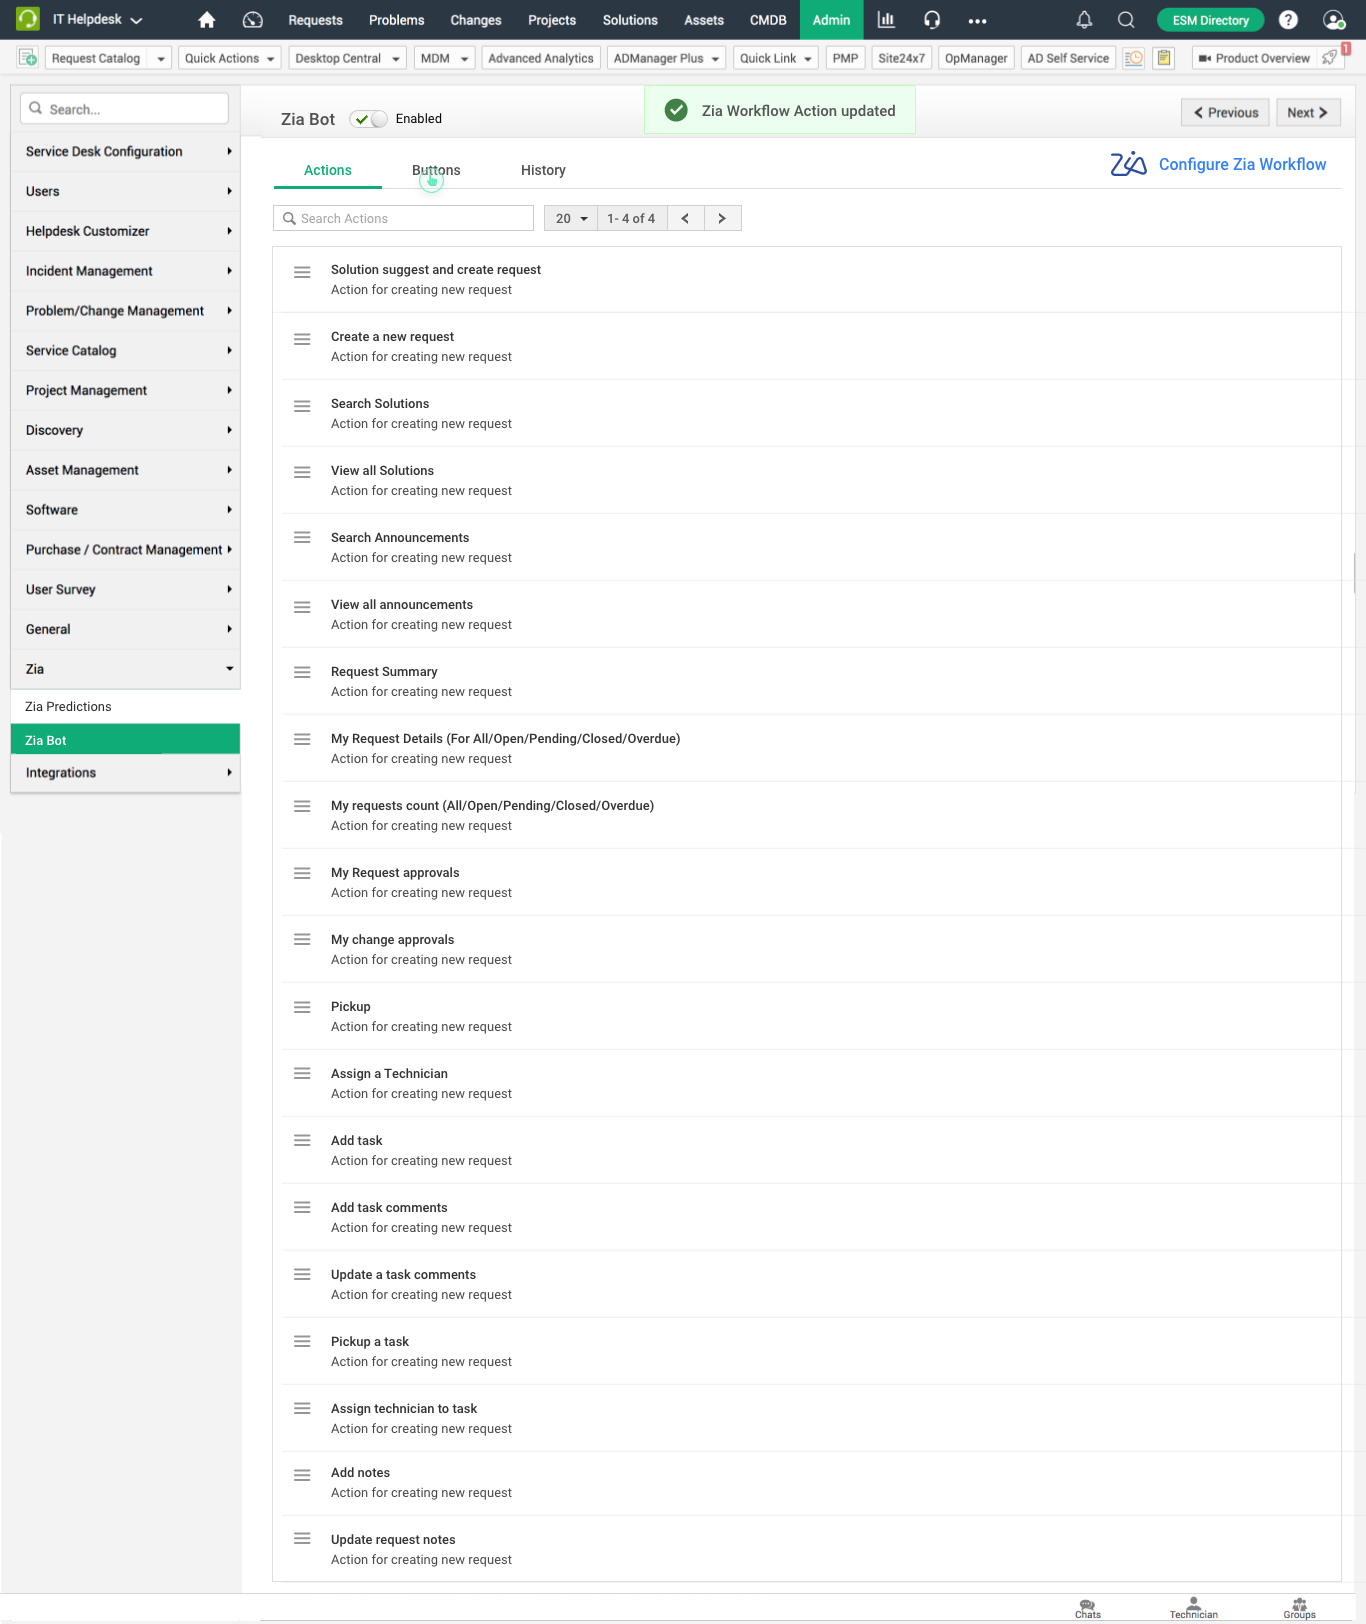Click the Product Overview button
This screenshot has height=1624, width=1366.
(x=1254, y=58)
